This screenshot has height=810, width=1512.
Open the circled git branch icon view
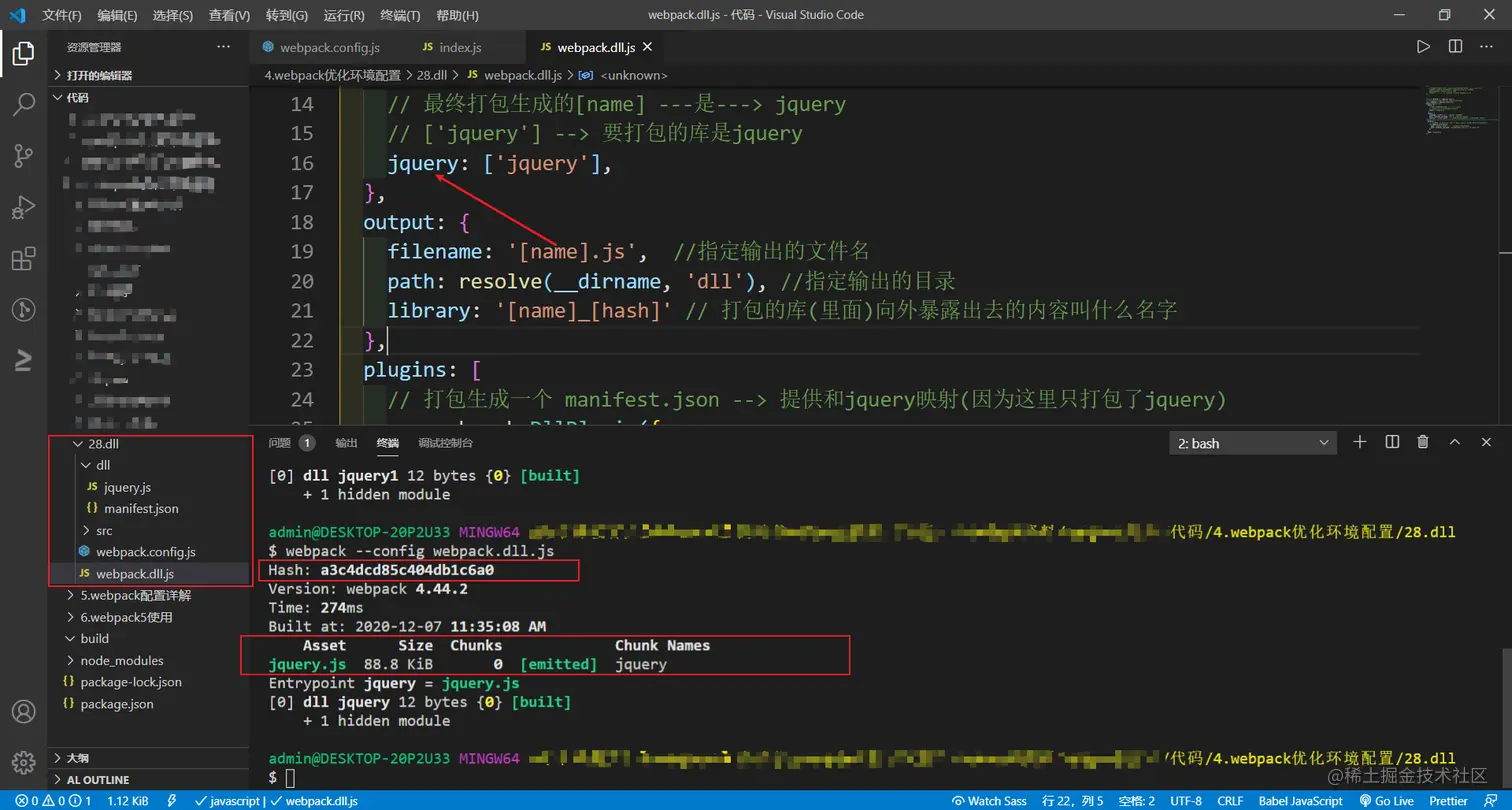23,310
